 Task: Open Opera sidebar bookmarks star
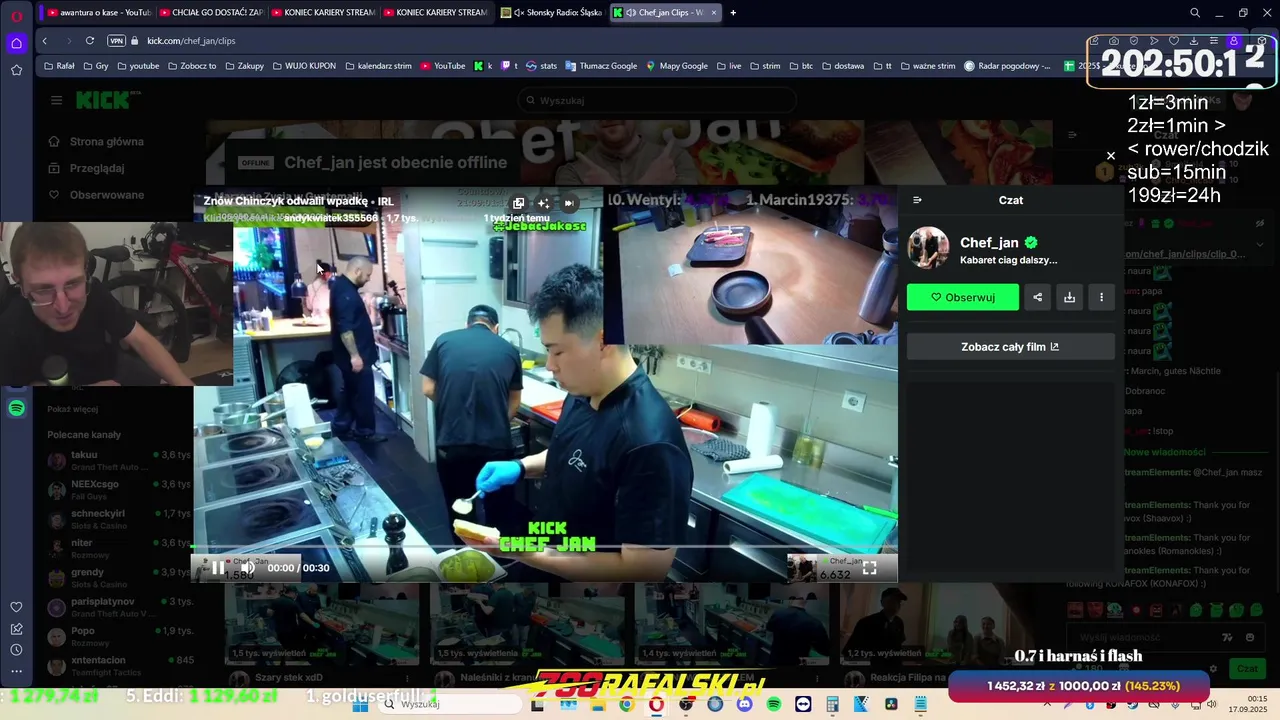click(x=16, y=70)
